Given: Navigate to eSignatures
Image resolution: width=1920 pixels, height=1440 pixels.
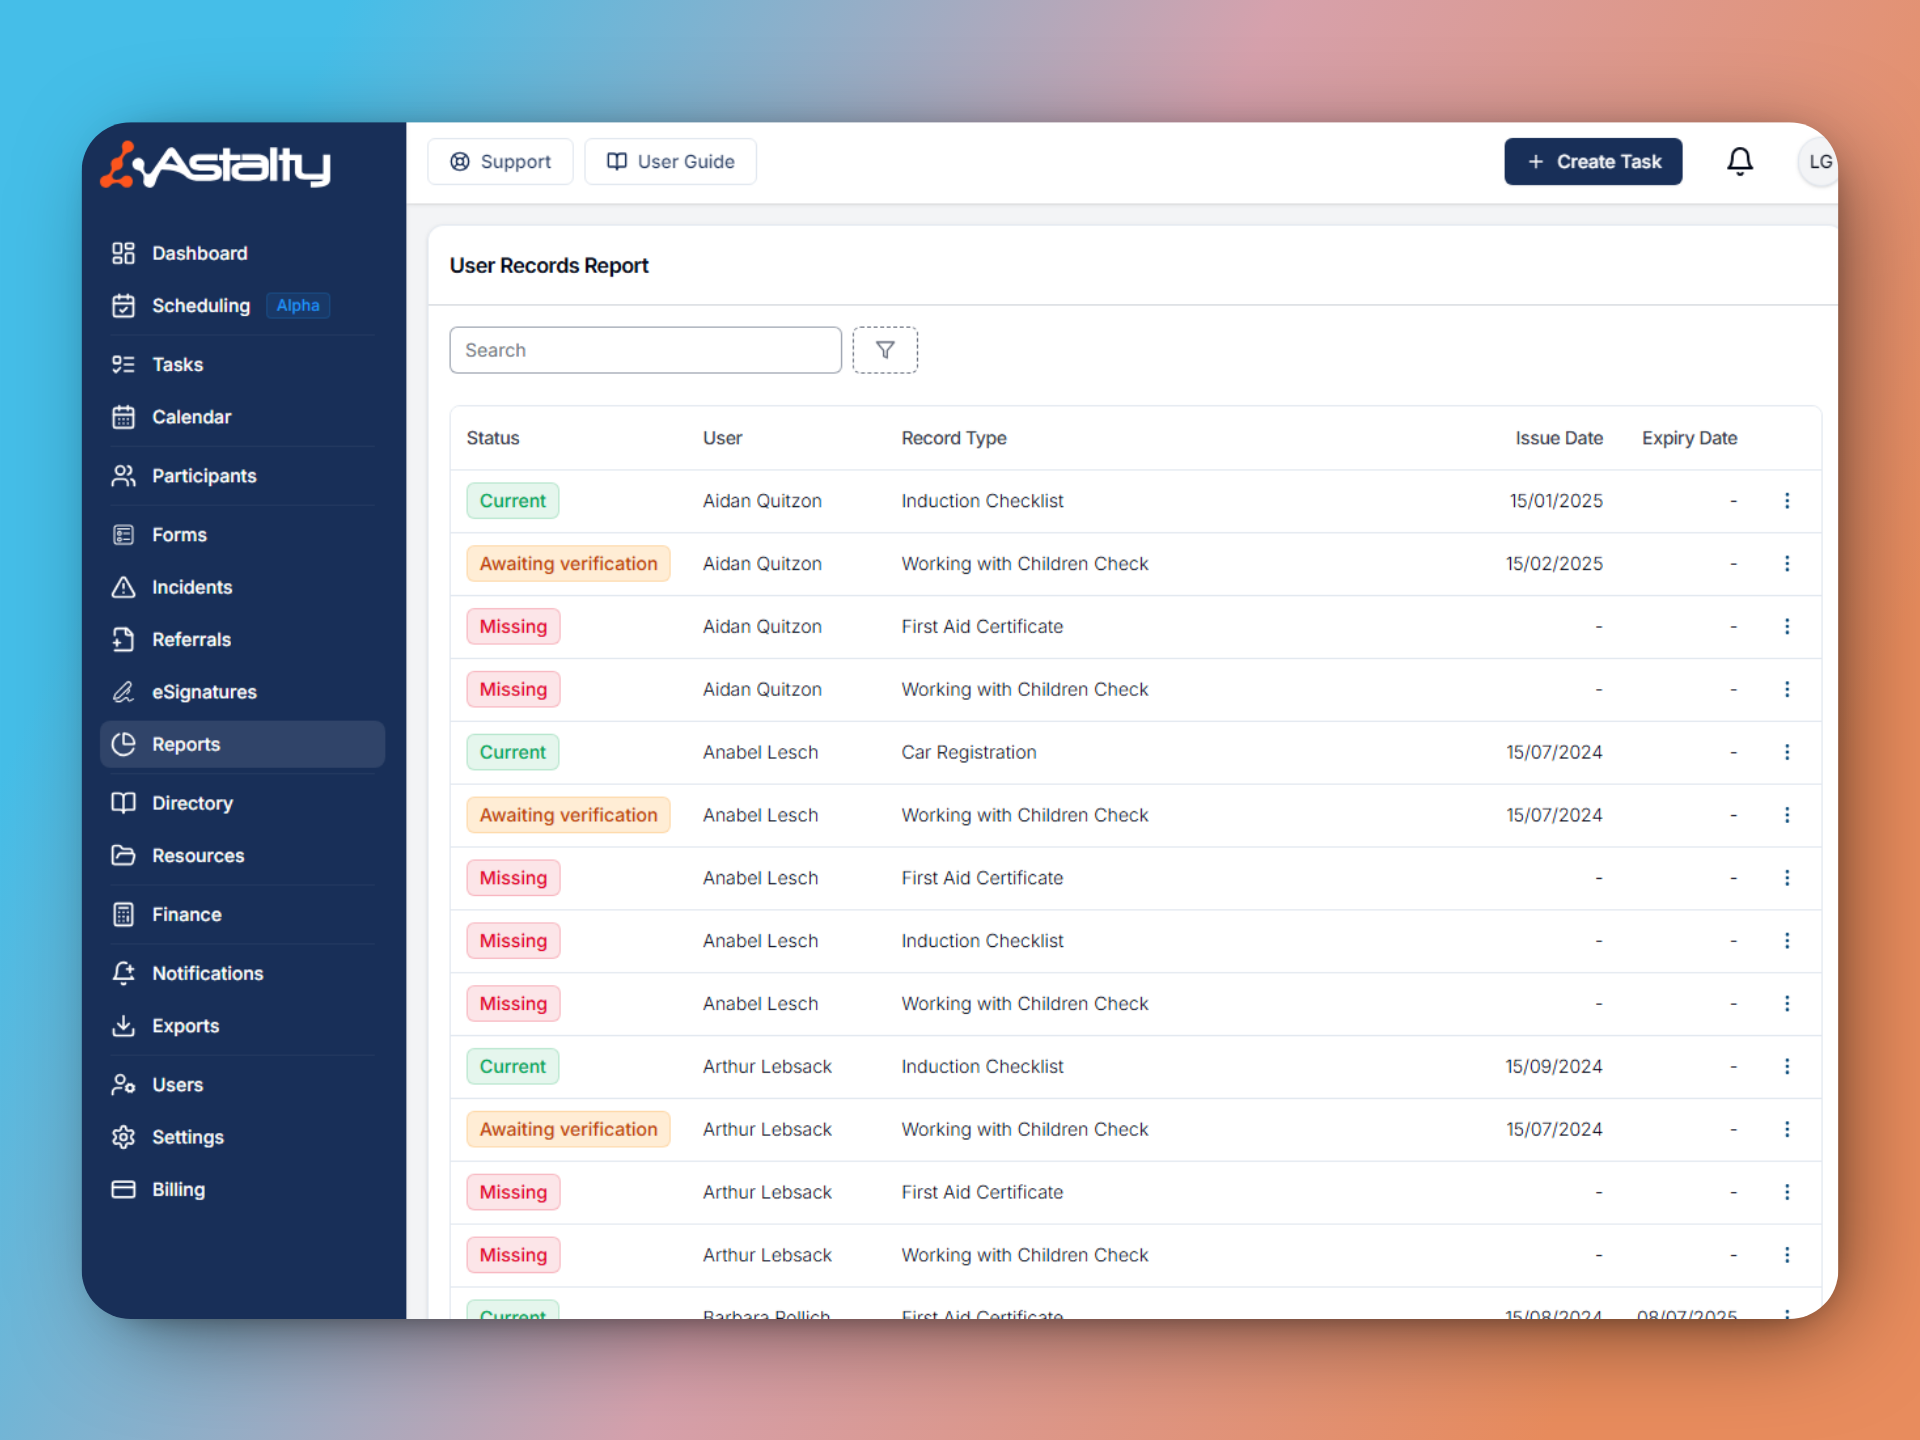Looking at the screenshot, I should [x=203, y=692].
